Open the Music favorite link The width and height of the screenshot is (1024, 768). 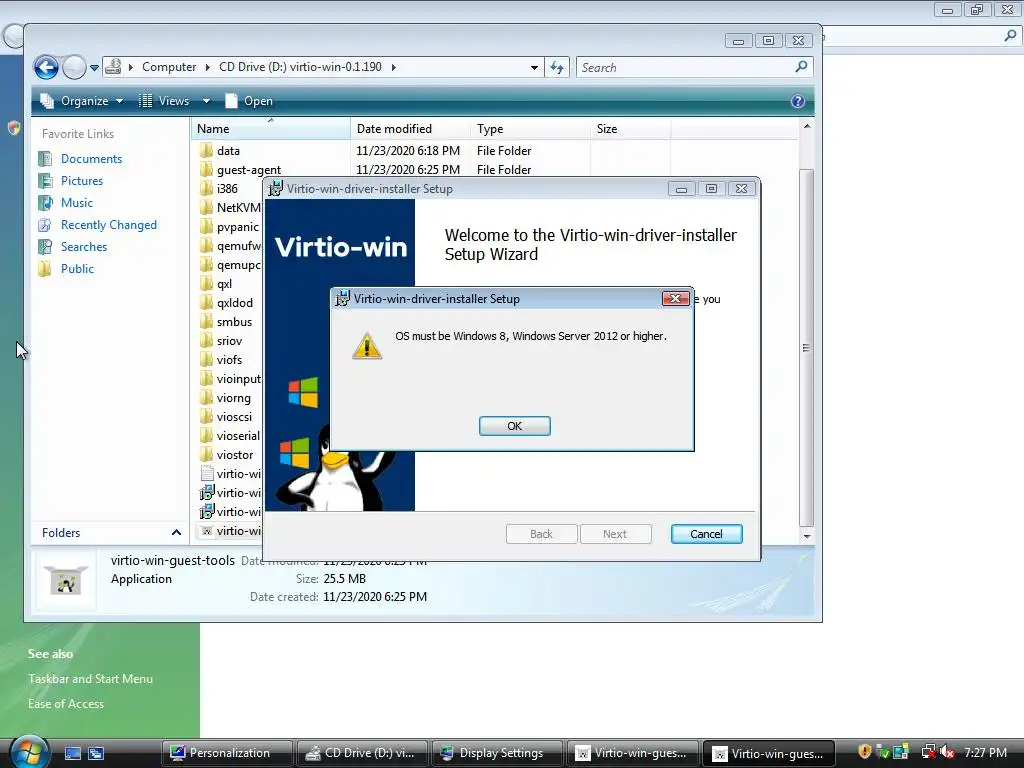pos(77,202)
